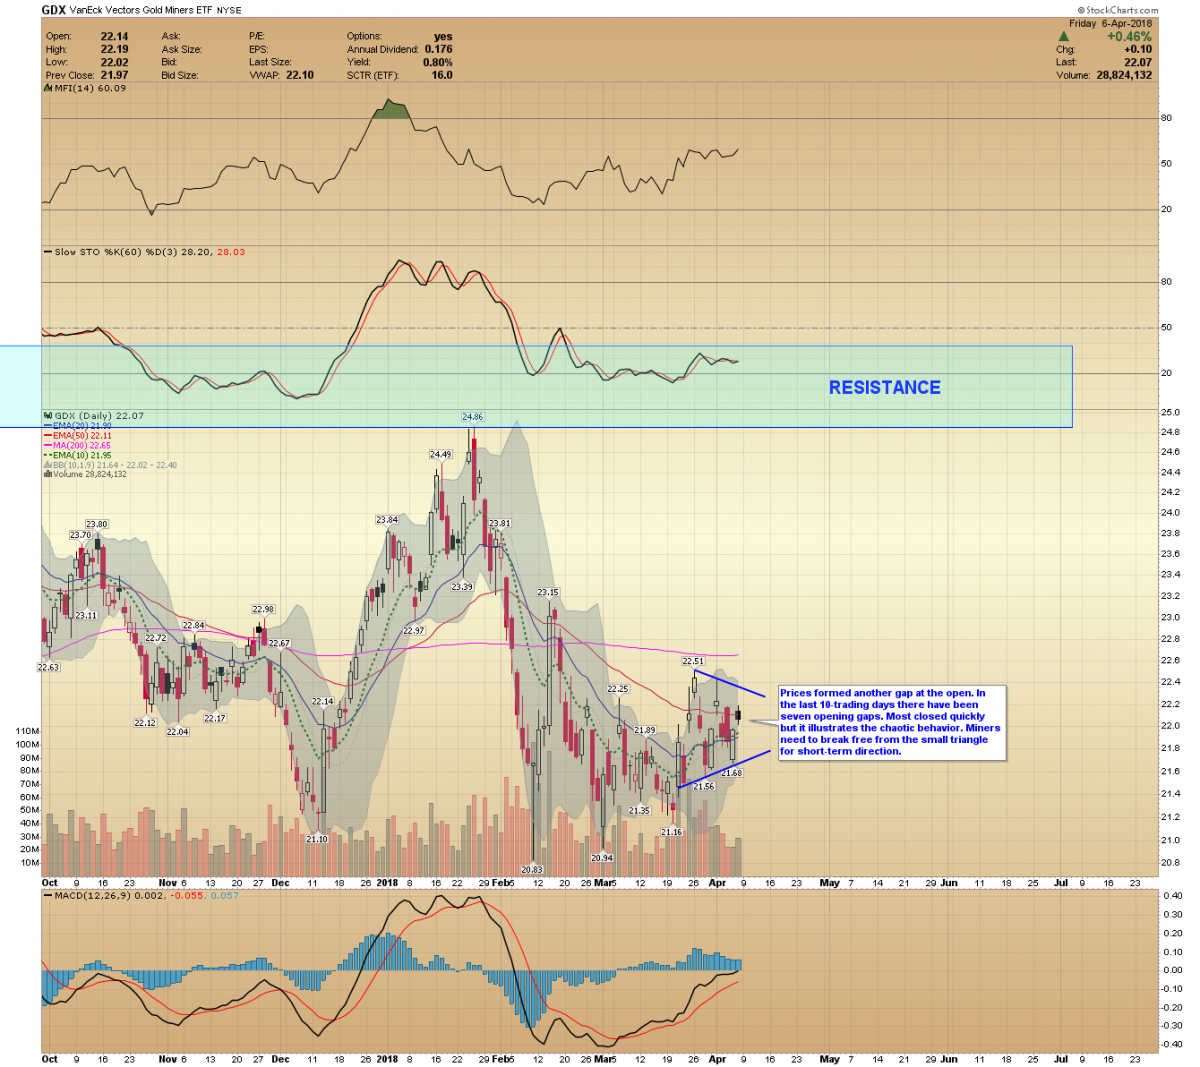Click the 24.49 price label on chart
This screenshot has height=1067, width=1200.
[x=440, y=454]
